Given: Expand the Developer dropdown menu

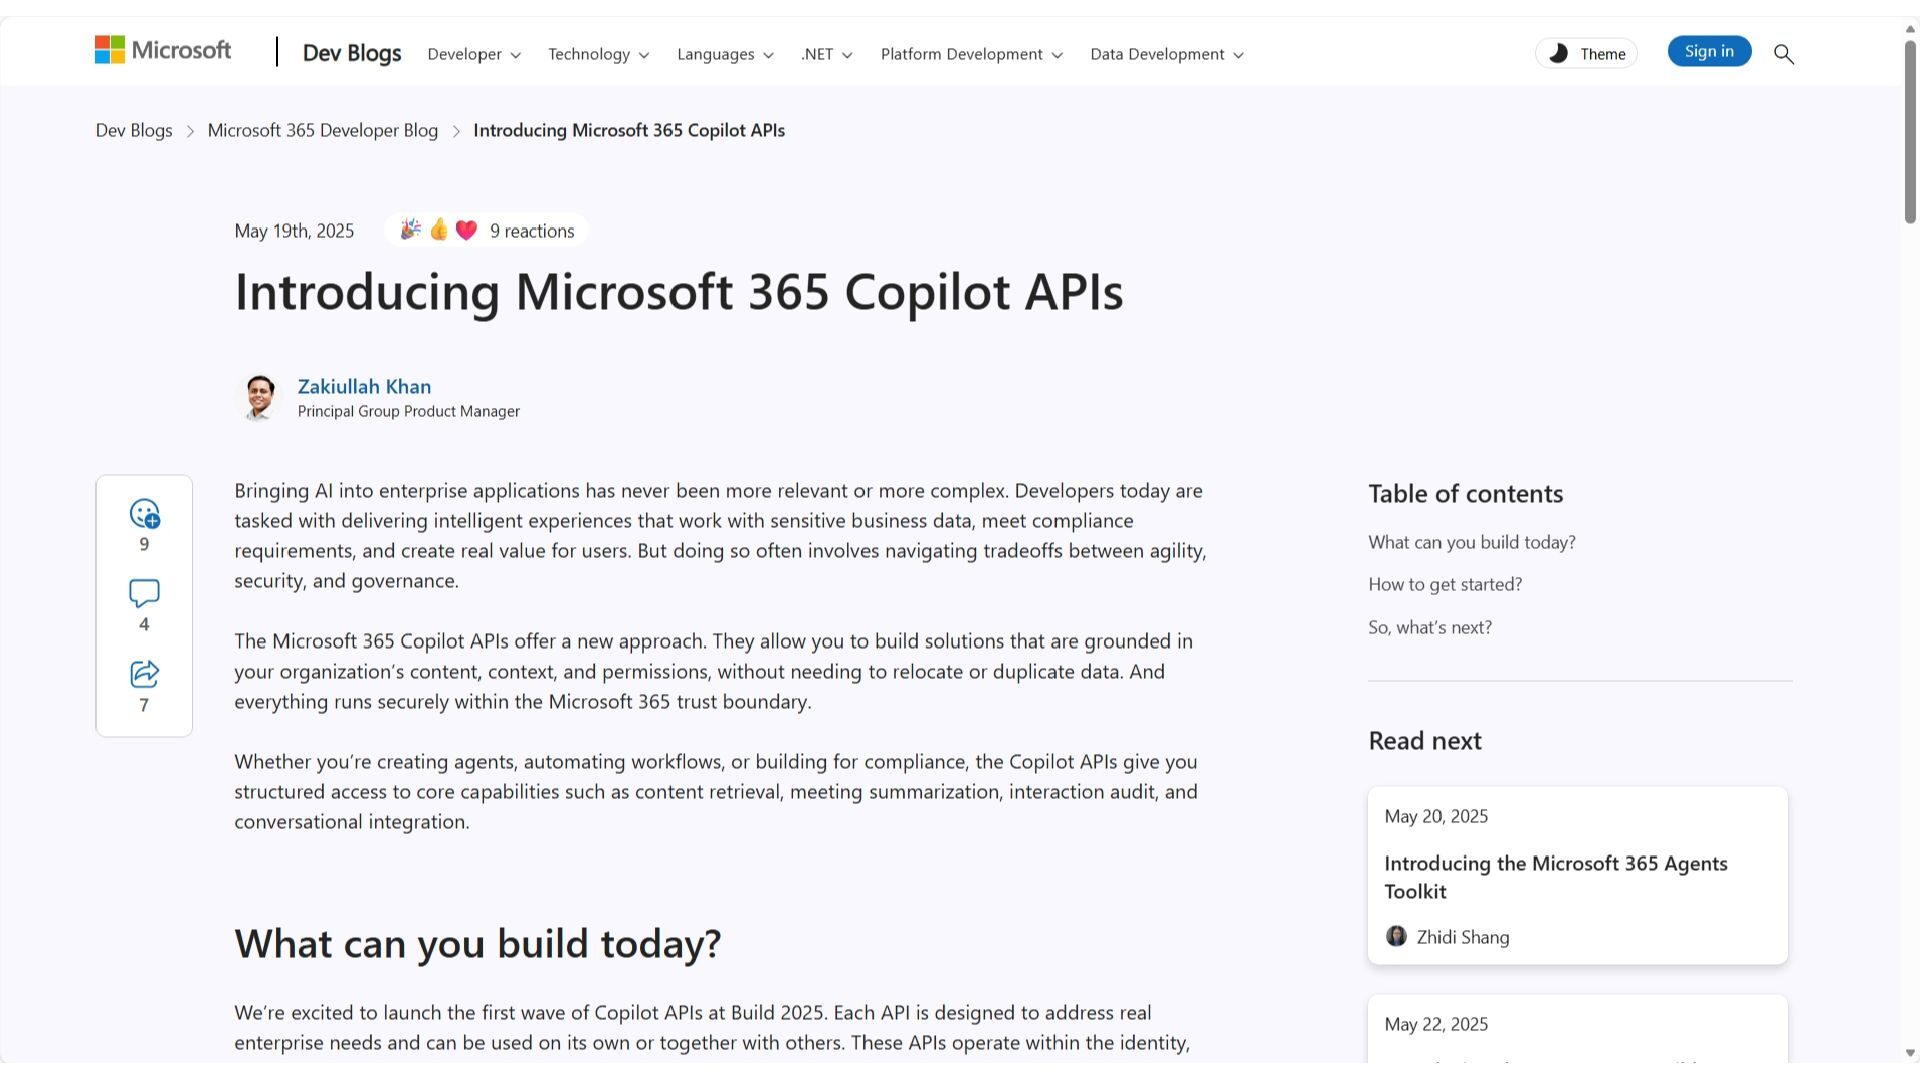Looking at the screenshot, I should pyautogui.click(x=474, y=55).
